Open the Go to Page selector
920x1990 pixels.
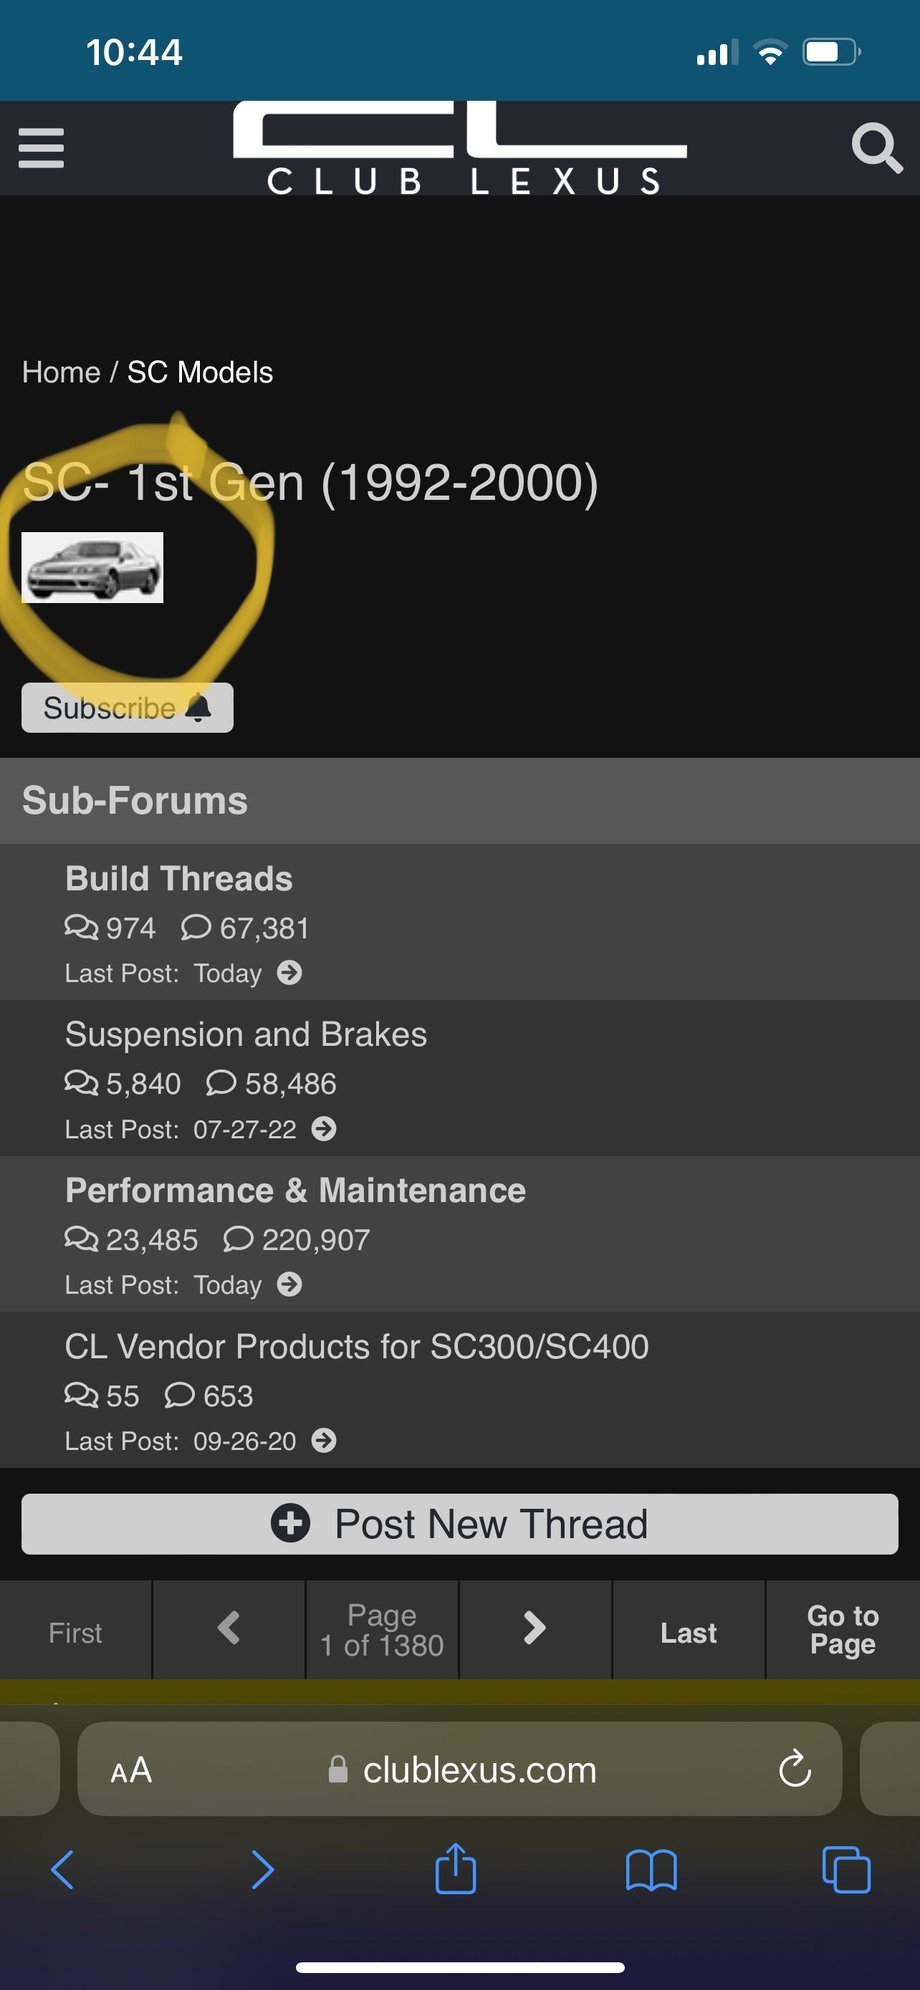pyautogui.click(x=843, y=1629)
